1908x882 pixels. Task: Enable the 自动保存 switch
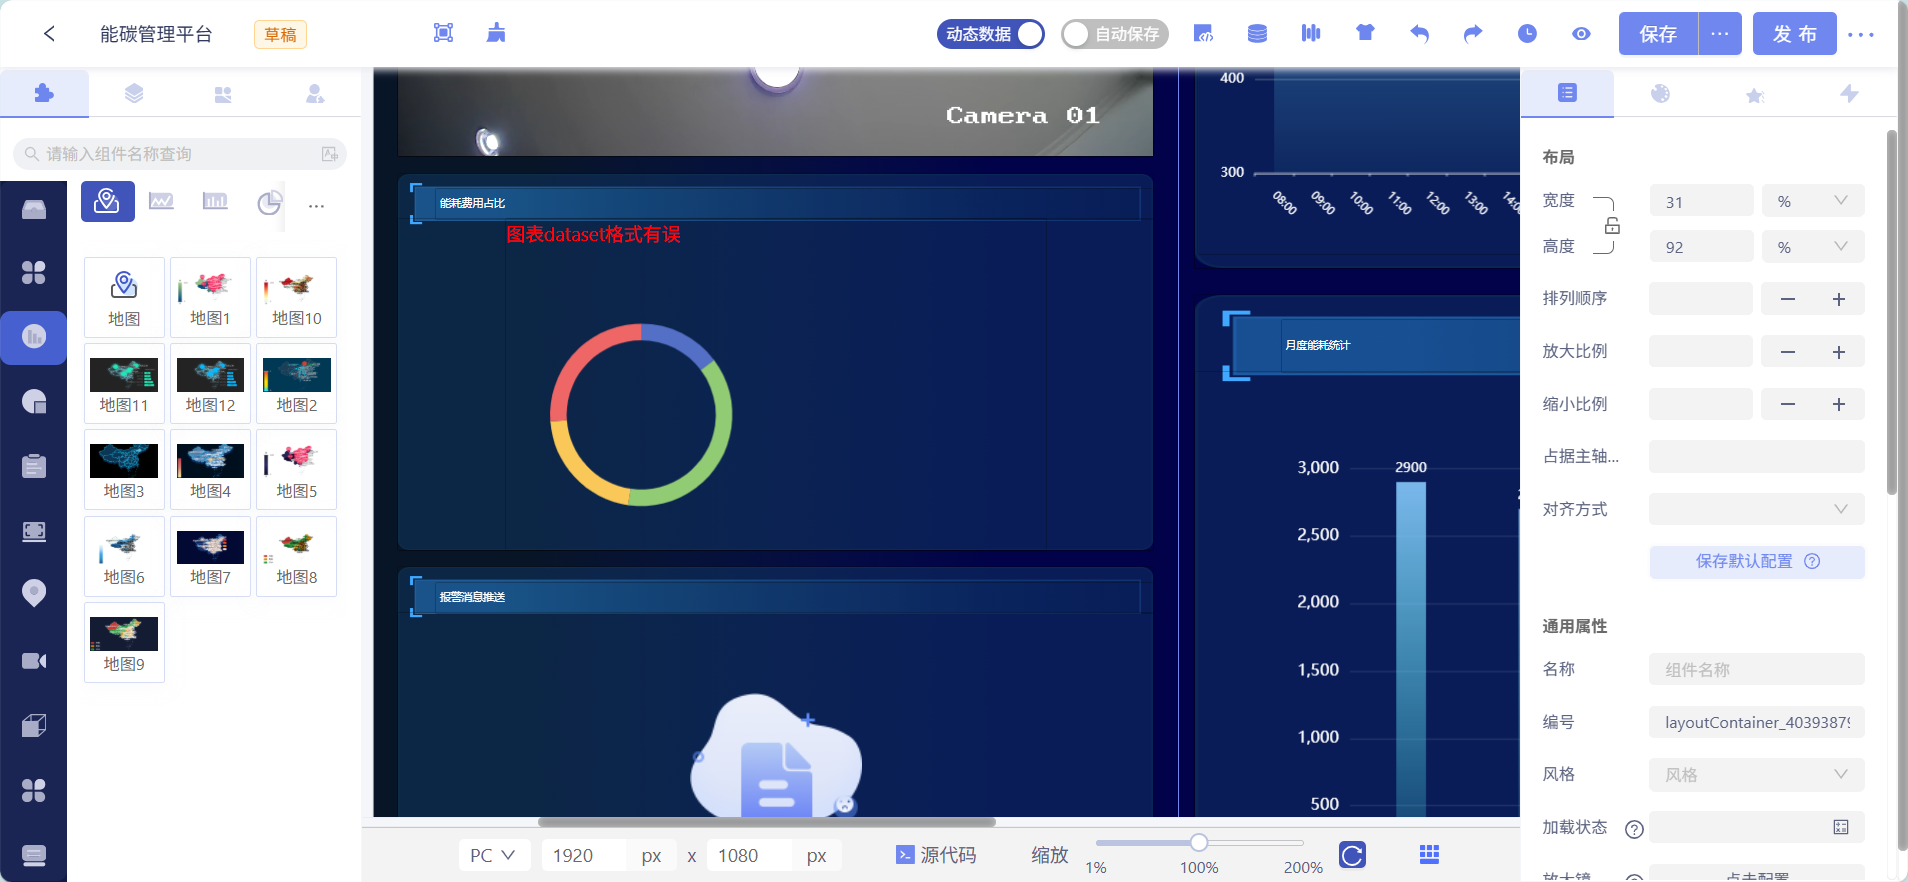coord(1114,34)
